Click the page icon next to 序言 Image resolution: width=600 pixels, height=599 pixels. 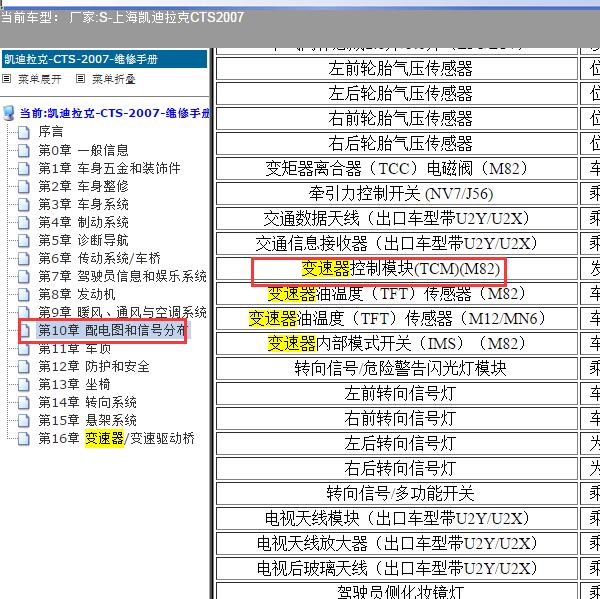pyautogui.click(x=24, y=132)
